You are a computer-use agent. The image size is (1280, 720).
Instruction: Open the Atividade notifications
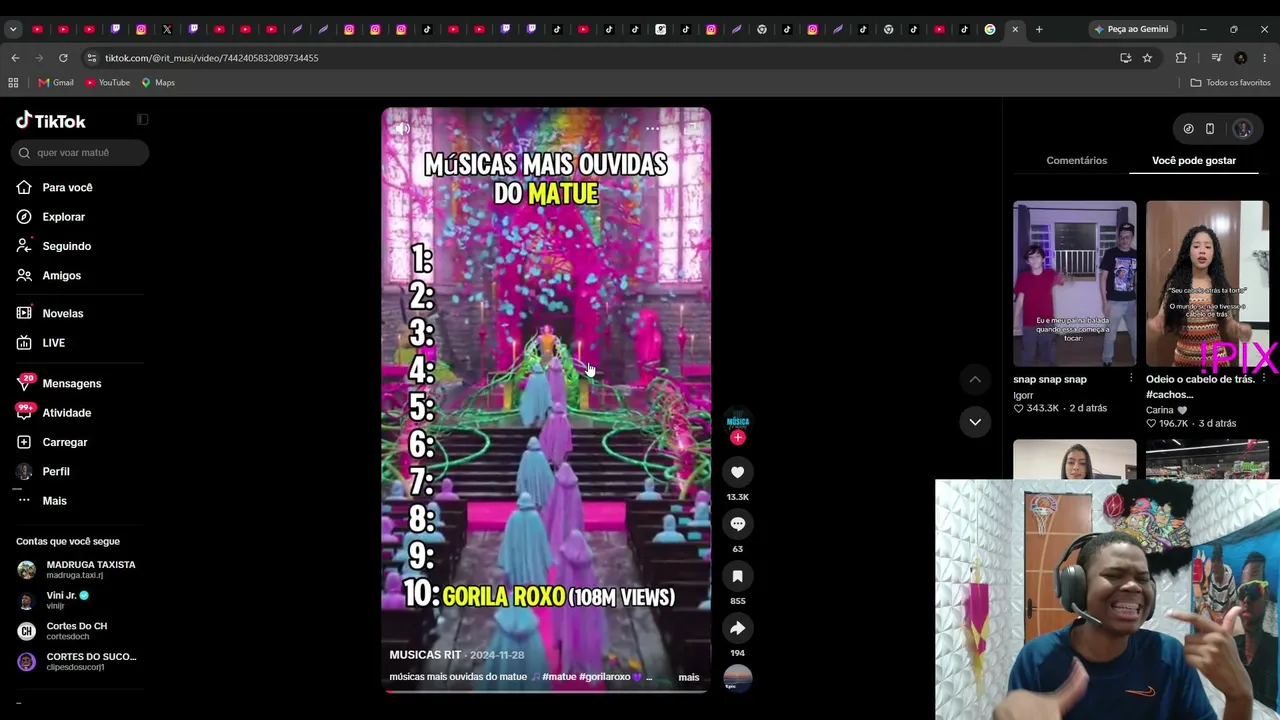click(66, 413)
